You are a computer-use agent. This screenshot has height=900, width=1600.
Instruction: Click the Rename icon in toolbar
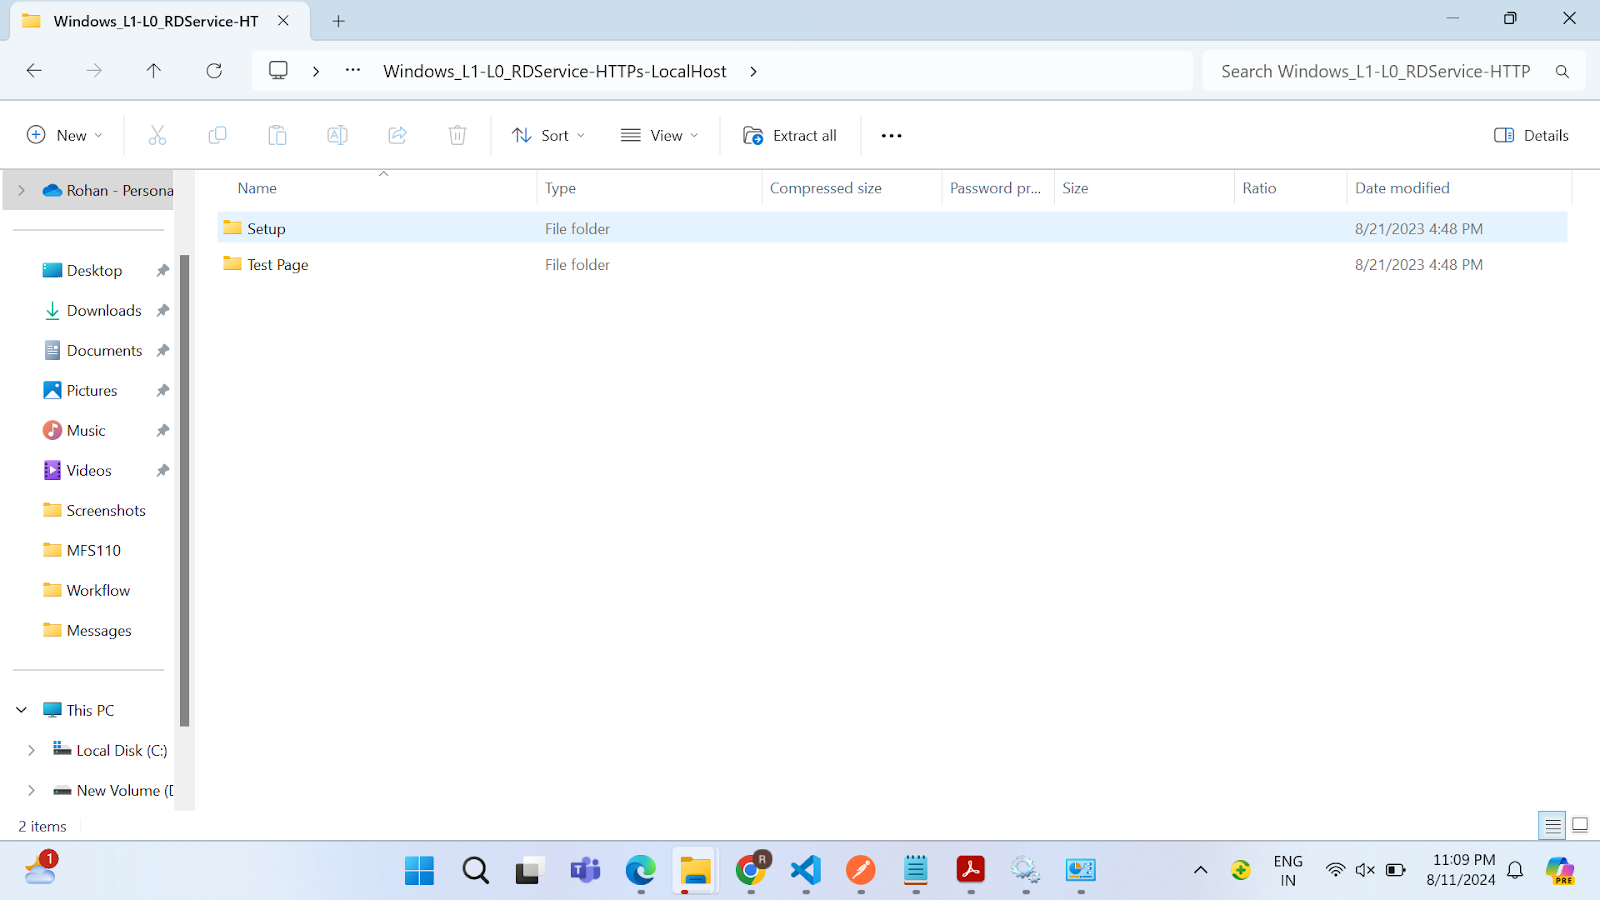click(x=337, y=135)
